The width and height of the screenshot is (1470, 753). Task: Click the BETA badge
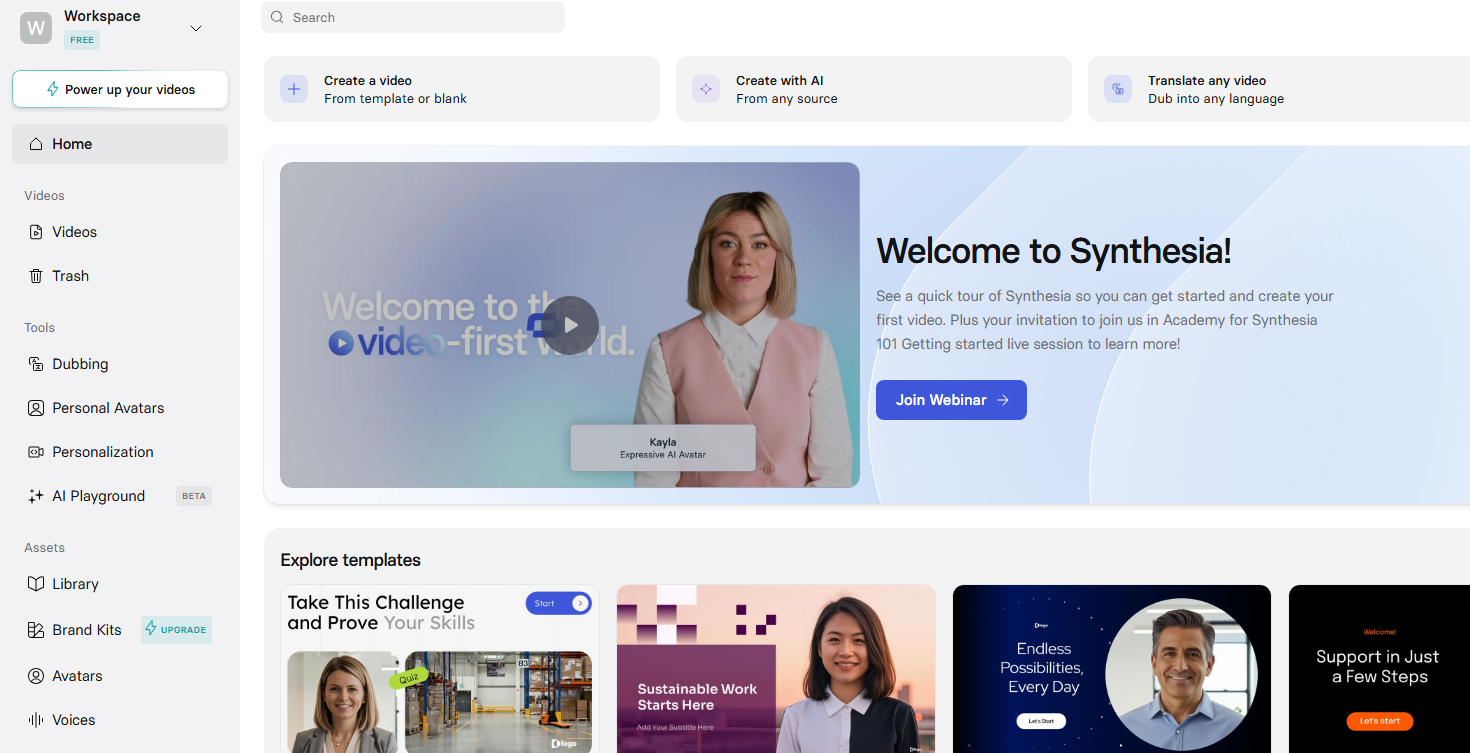tap(194, 496)
